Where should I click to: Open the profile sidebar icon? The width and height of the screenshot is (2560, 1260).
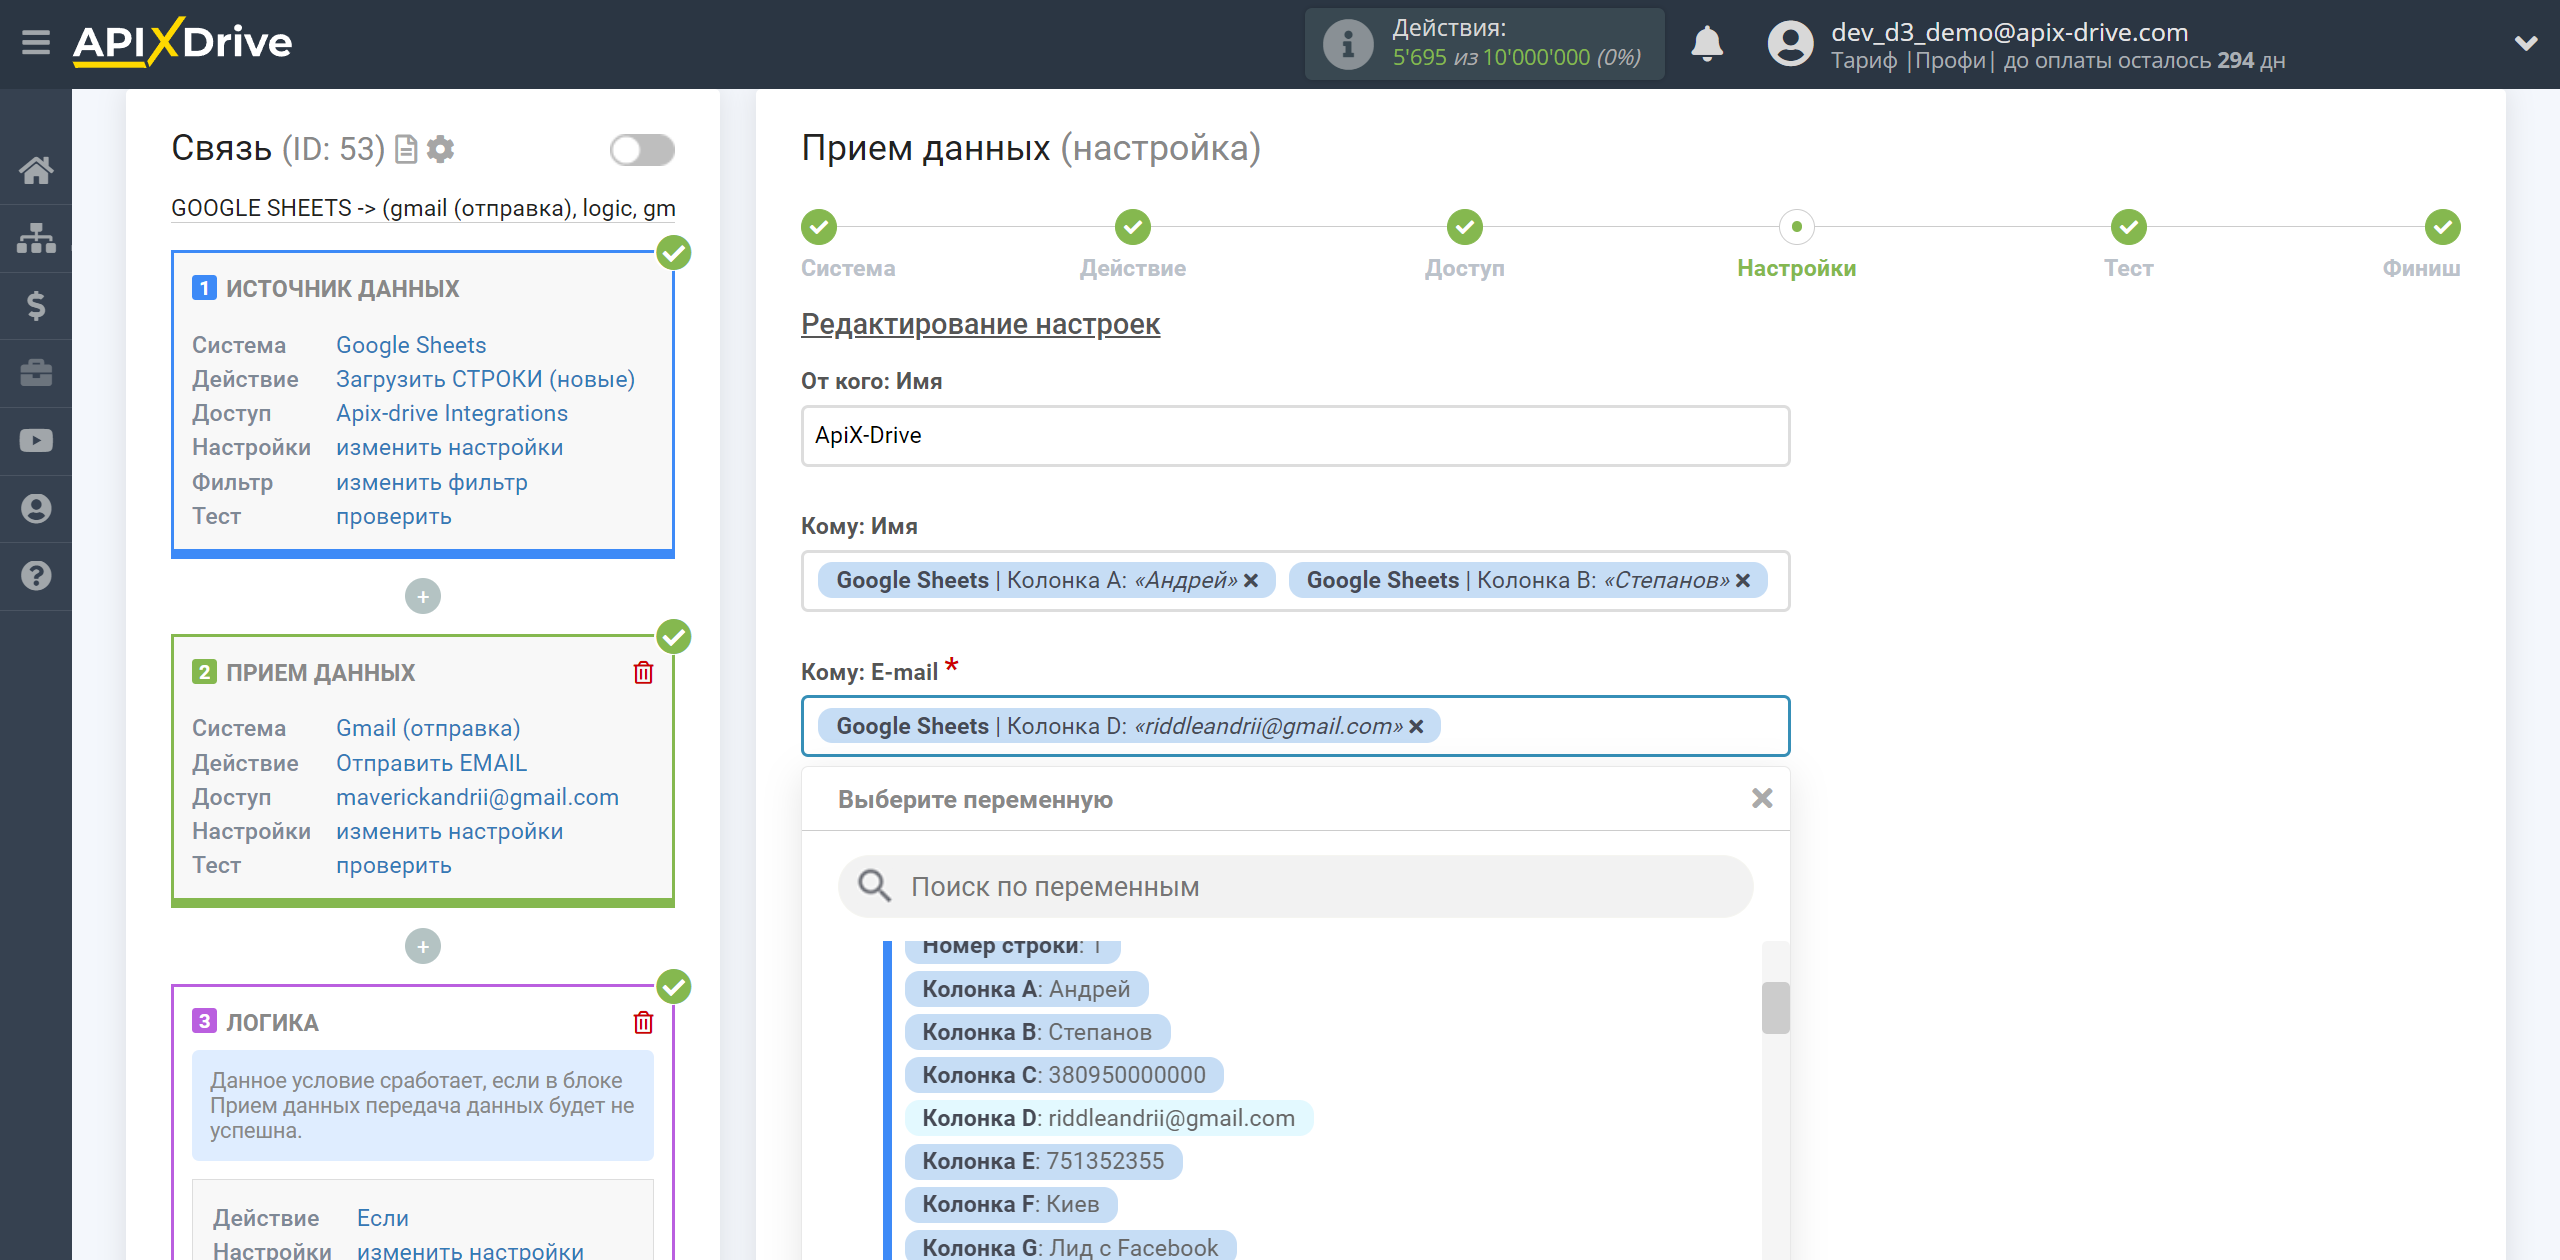[x=36, y=508]
